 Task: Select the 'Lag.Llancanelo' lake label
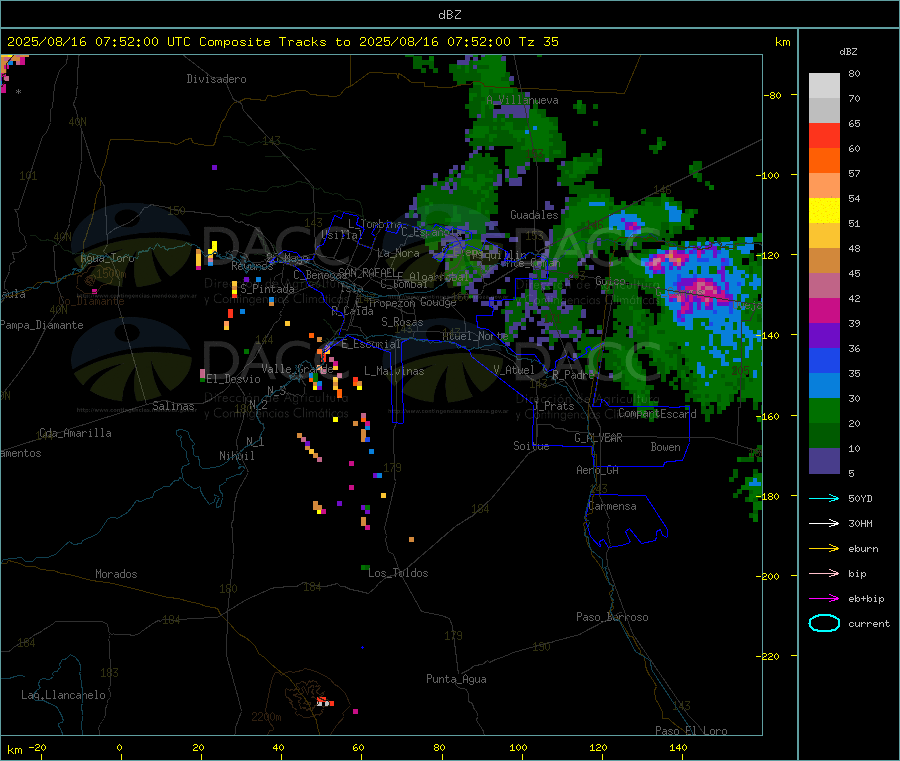point(64,695)
